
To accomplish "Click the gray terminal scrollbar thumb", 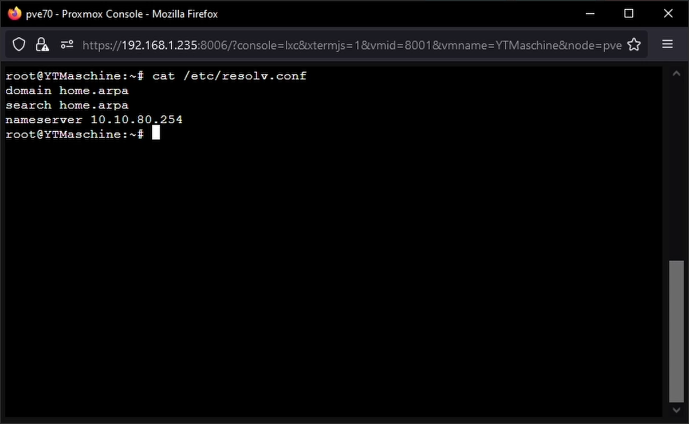I will 676,331.
